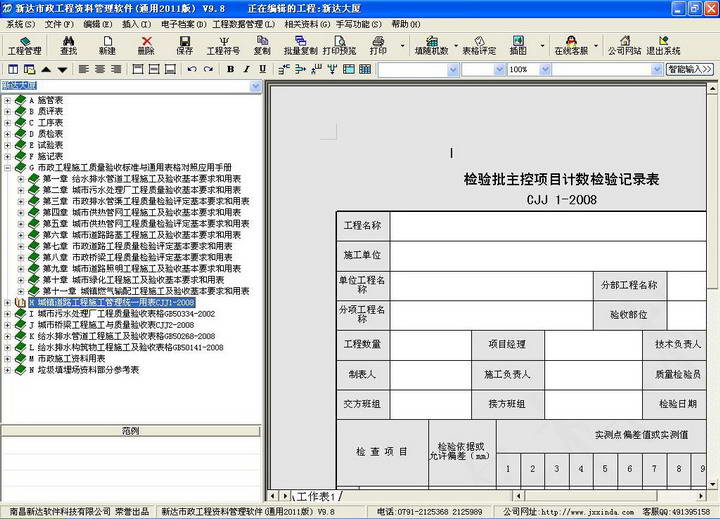Screen dimensions: 720x519
Task: Click the 工程名称 input cell in the form
Action: click(x=548, y=226)
